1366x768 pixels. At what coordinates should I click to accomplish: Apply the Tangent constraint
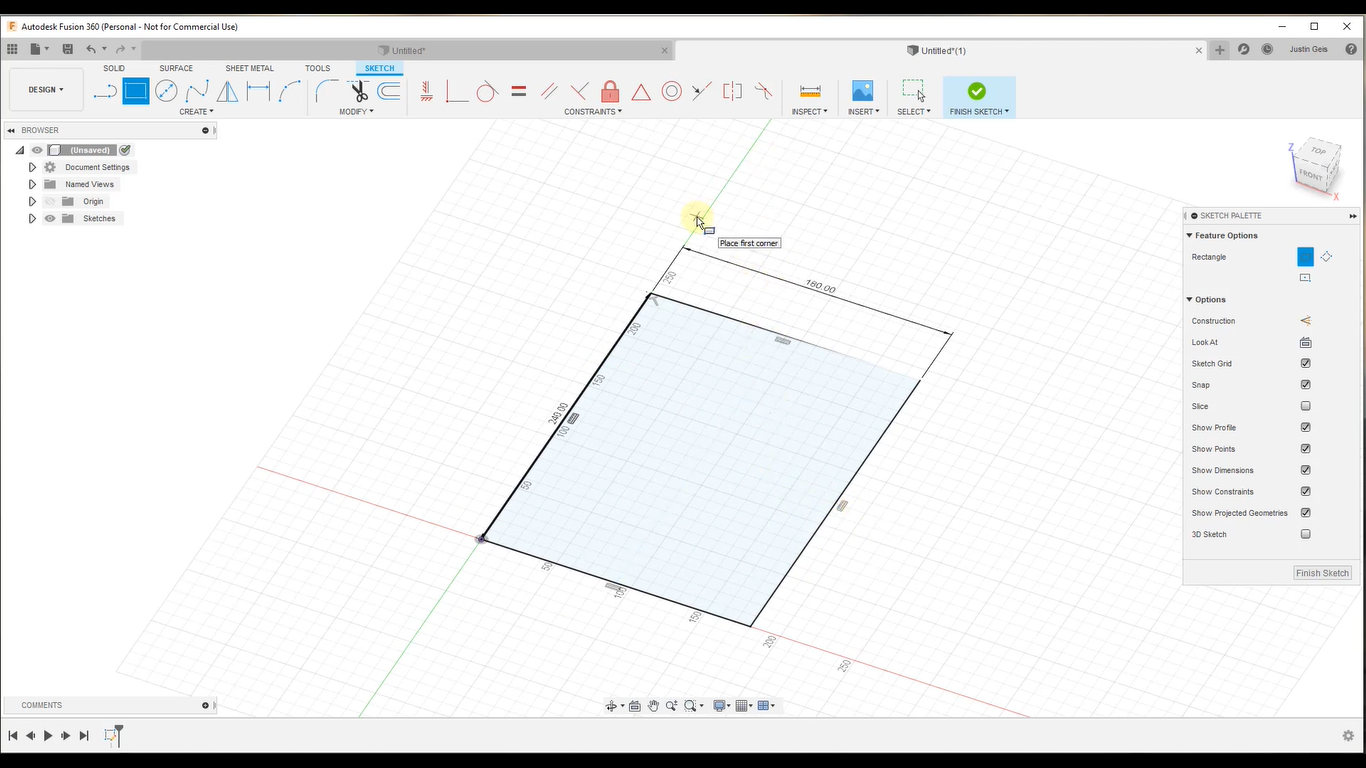tap(487, 92)
